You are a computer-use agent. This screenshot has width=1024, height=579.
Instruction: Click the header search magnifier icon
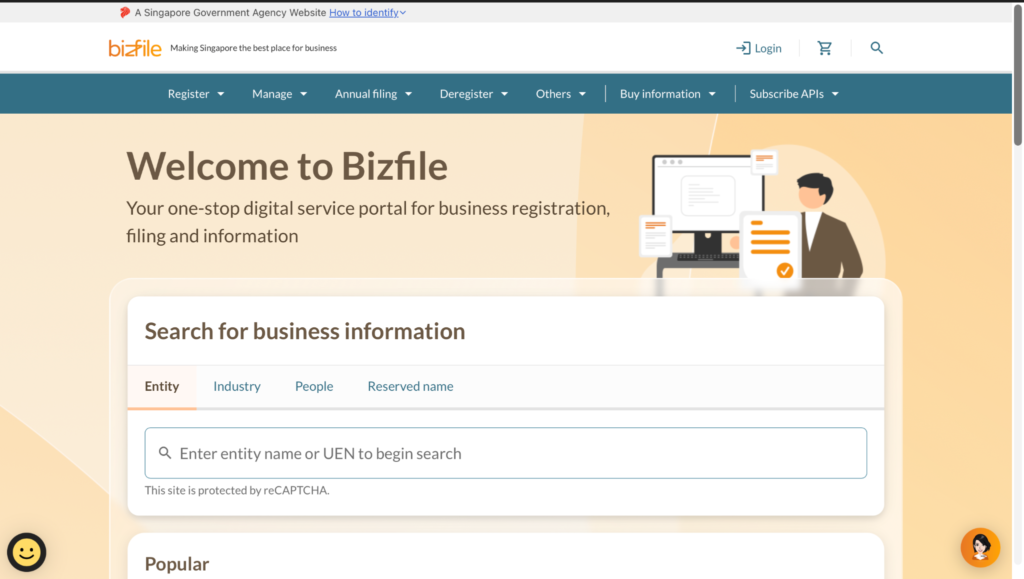876,48
